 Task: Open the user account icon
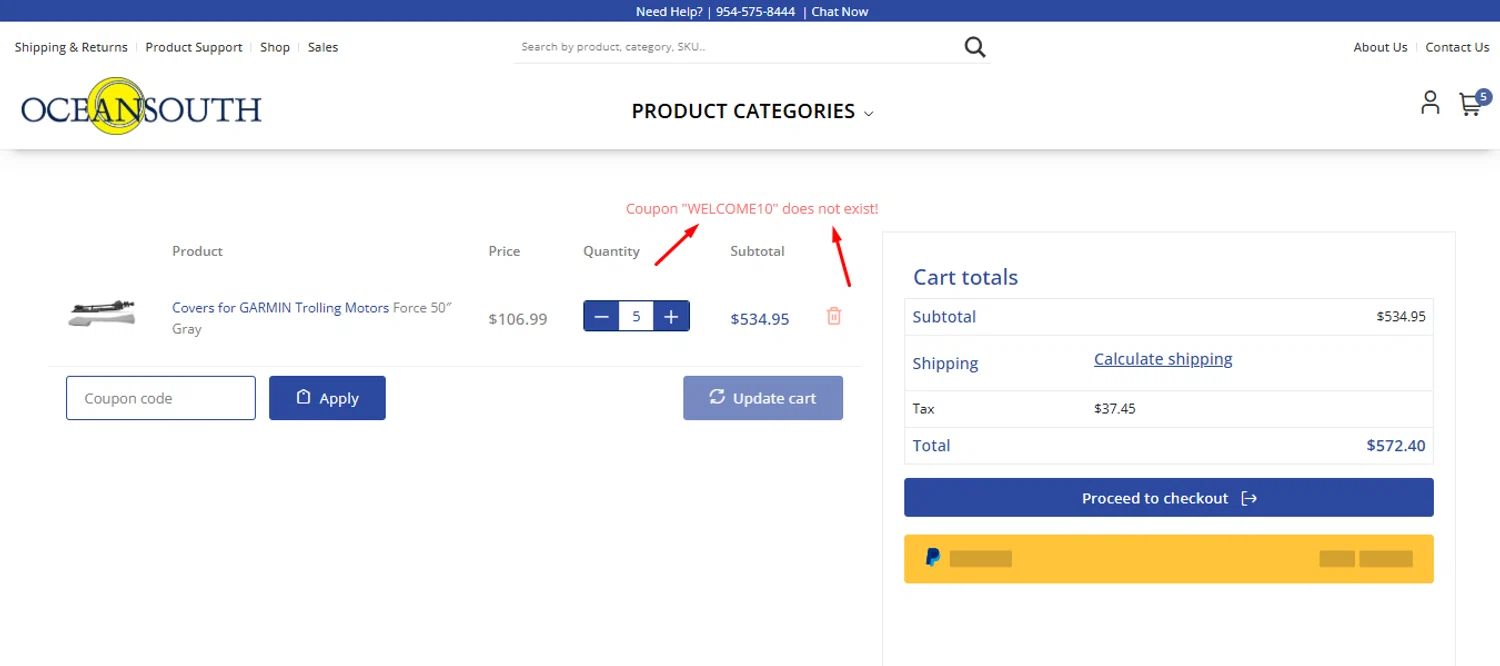(1430, 102)
